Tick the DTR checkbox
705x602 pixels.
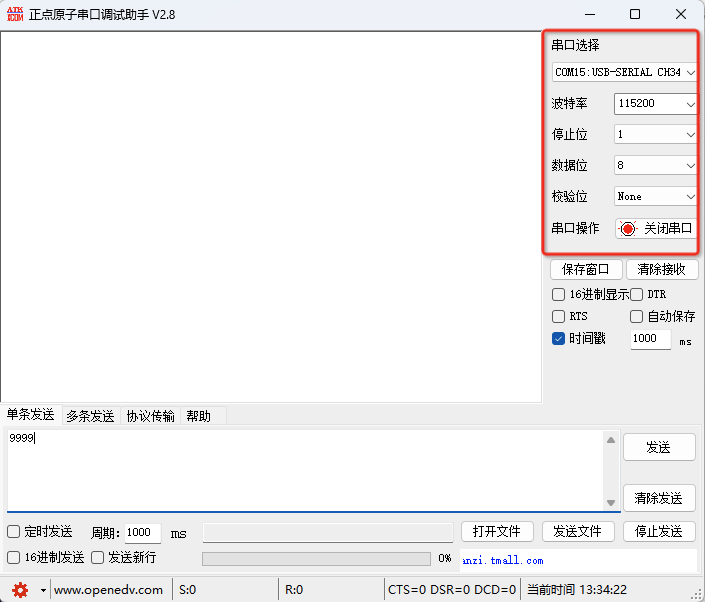636,295
